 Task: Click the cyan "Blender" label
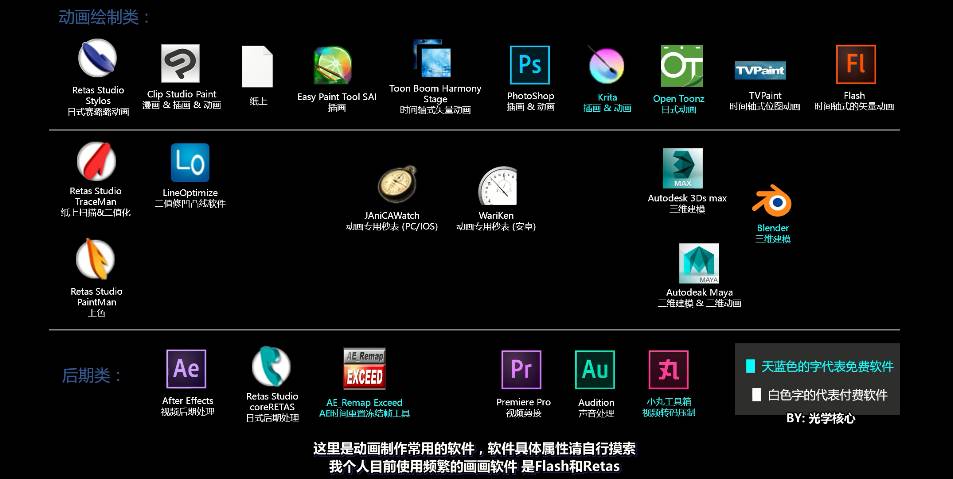tap(772, 228)
